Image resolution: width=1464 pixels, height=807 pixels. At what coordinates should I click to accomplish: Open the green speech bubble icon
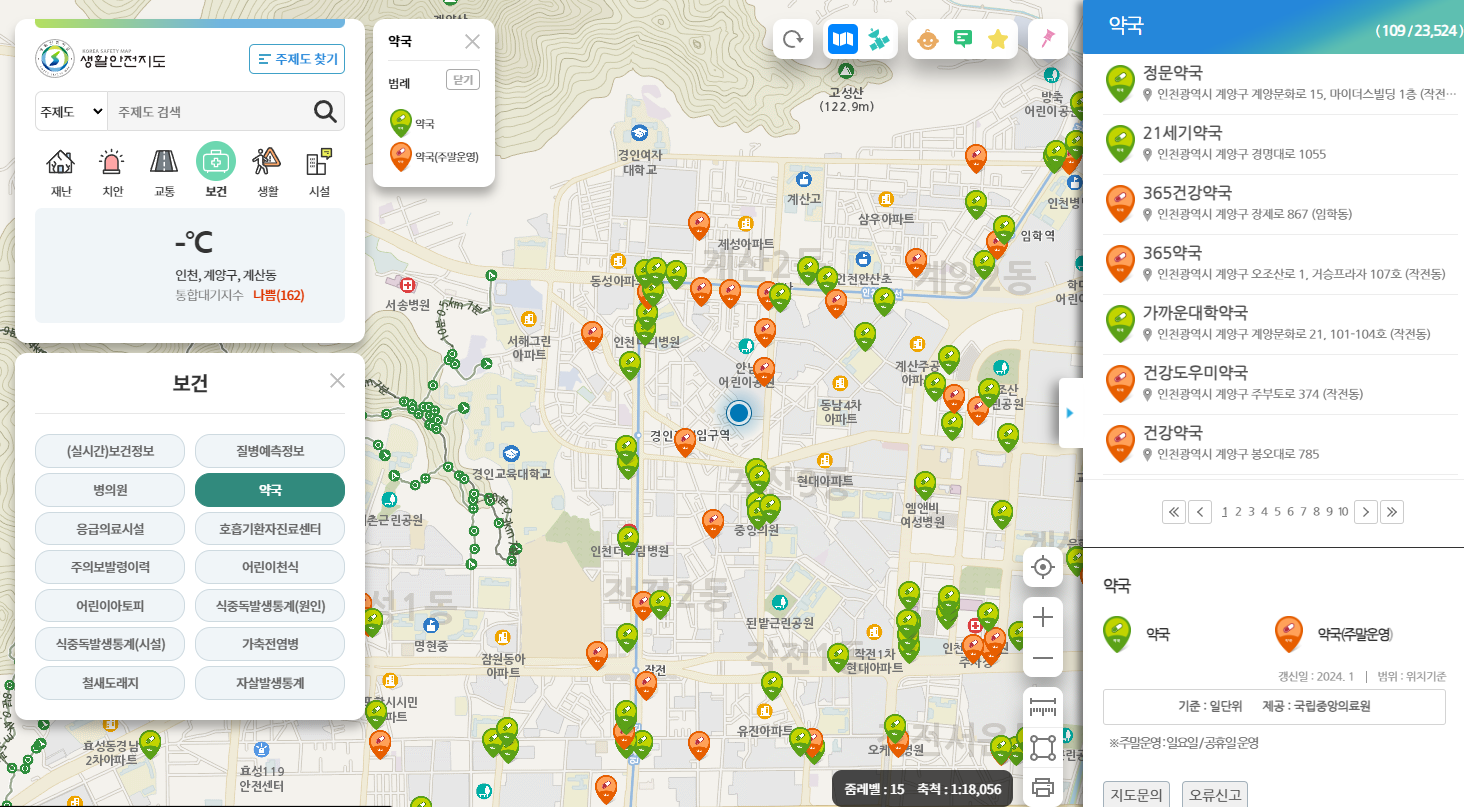[963, 39]
